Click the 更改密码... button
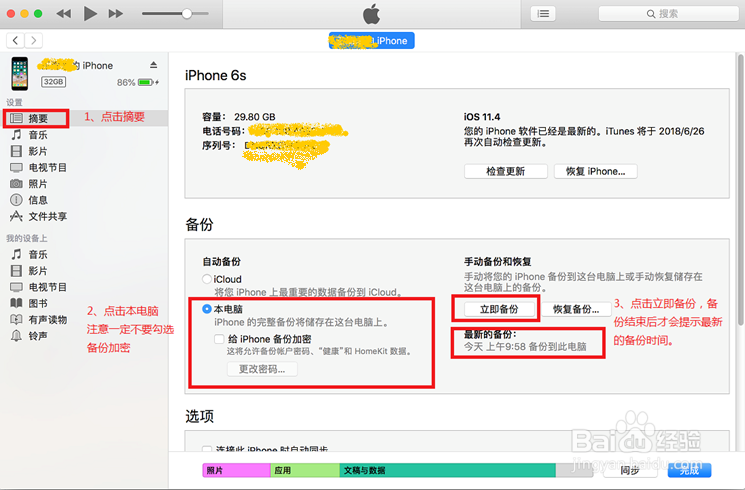Screen dimensions: 745x490 click(262, 369)
